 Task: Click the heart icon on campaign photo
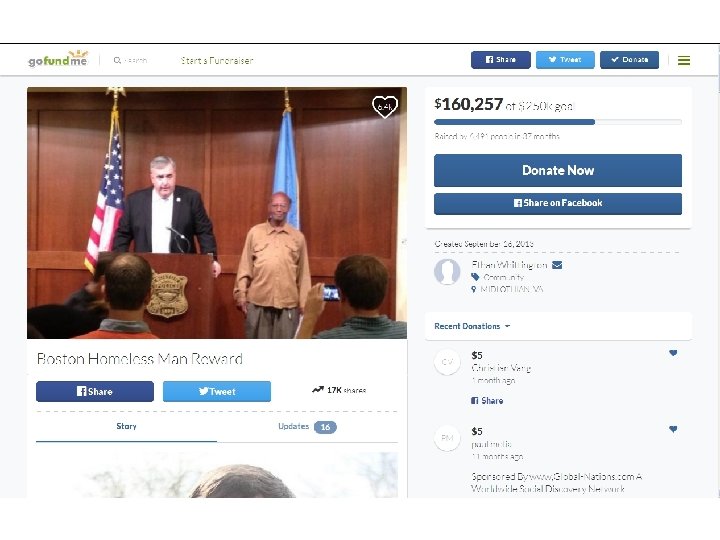[x=385, y=107]
